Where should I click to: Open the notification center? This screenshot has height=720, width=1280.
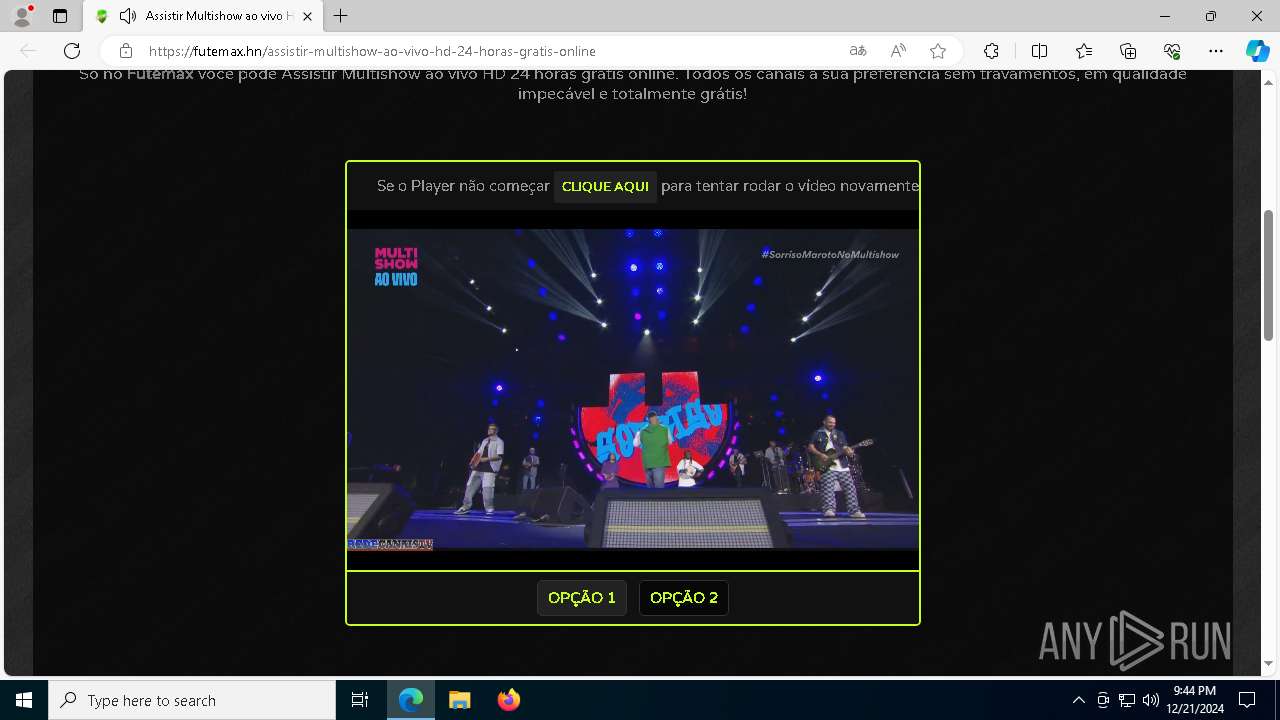click(1247, 700)
